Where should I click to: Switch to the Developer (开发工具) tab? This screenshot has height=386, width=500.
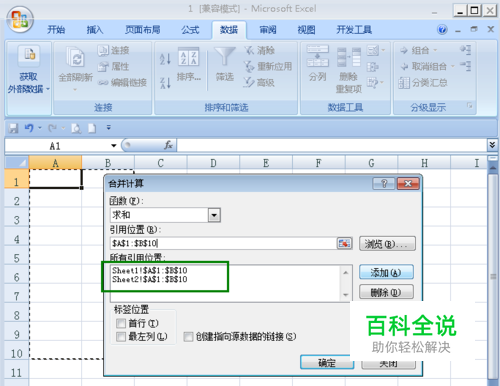(x=354, y=30)
